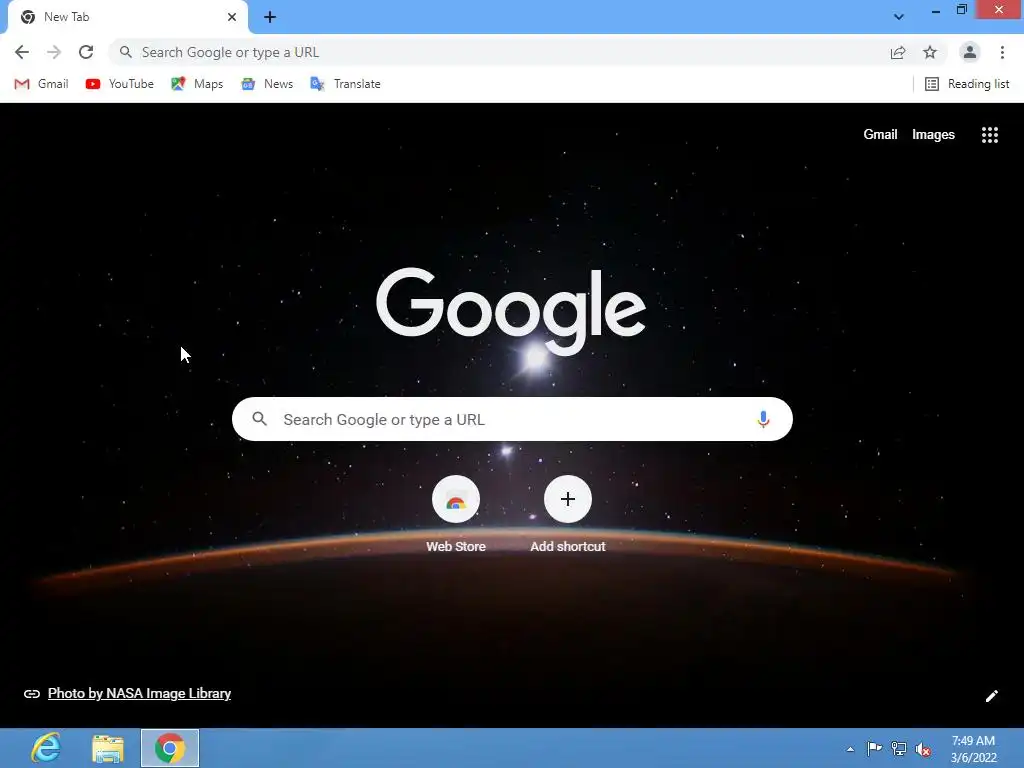Click the muted volume tray icon

pyautogui.click(x=923, y=750)
